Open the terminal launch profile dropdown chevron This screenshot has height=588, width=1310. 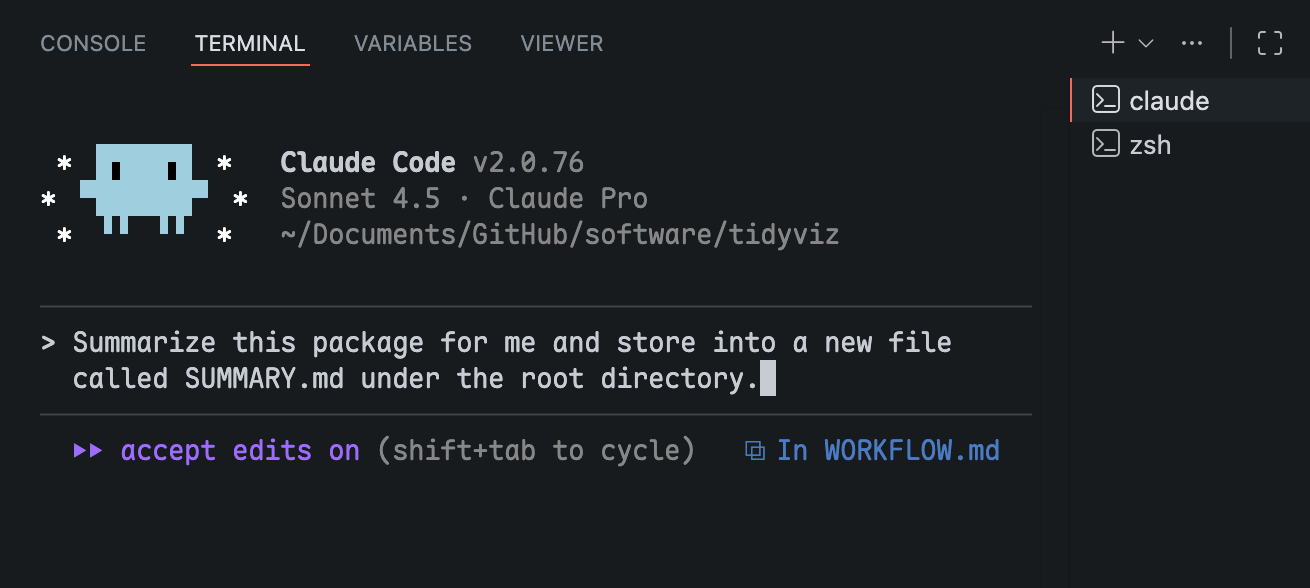point(1146,43)
